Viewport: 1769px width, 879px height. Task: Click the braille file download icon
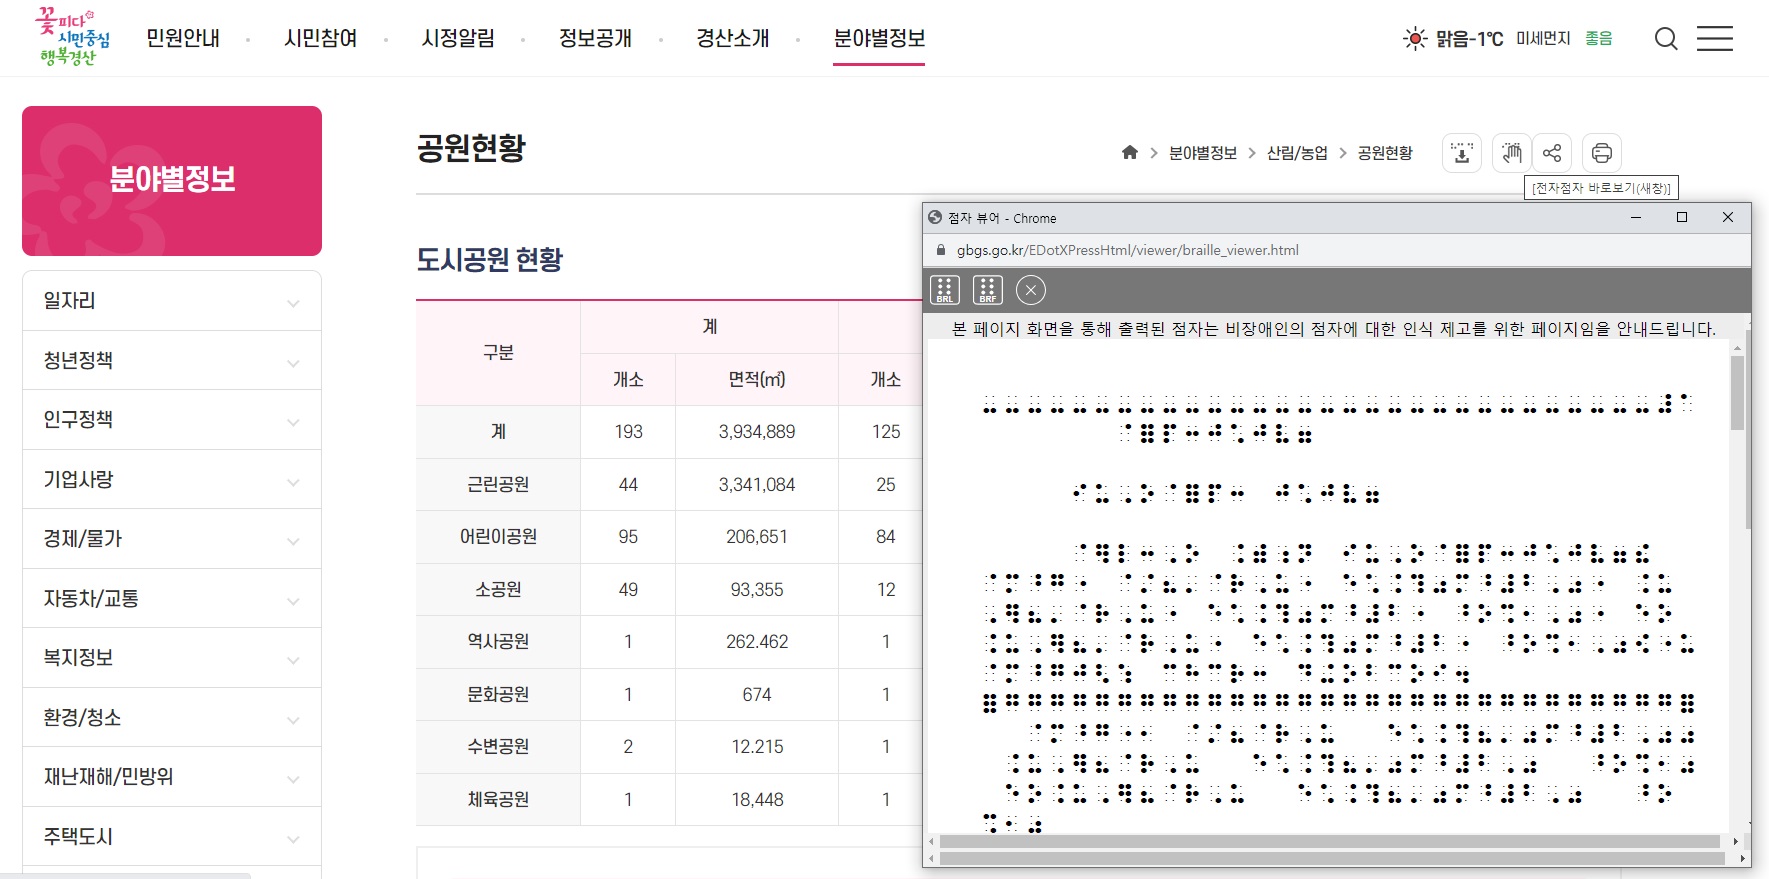[x=1462, y=153]
